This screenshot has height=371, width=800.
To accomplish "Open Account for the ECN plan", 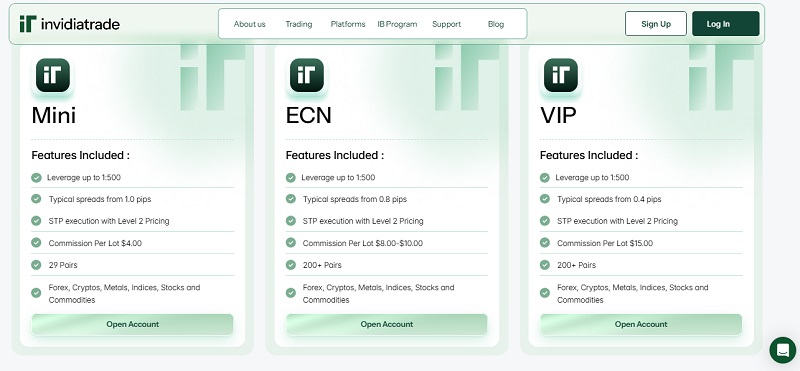I will tap(386, 324).
